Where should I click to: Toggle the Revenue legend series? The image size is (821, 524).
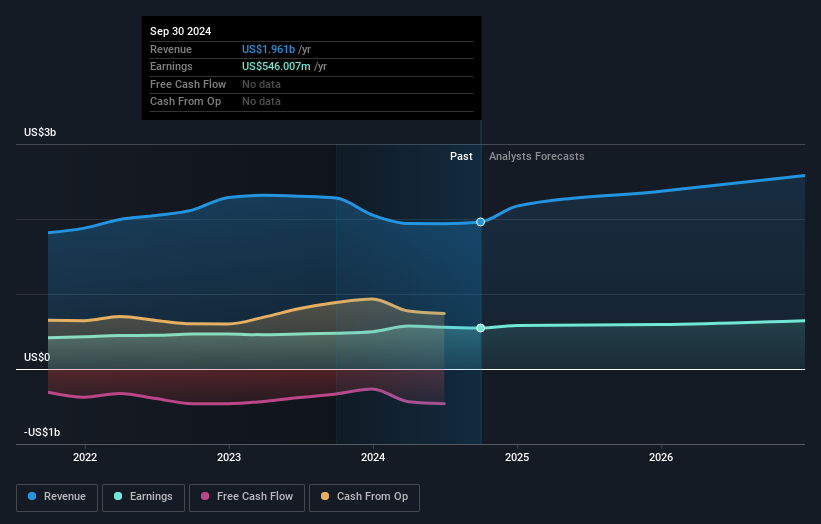pos(57,497)
